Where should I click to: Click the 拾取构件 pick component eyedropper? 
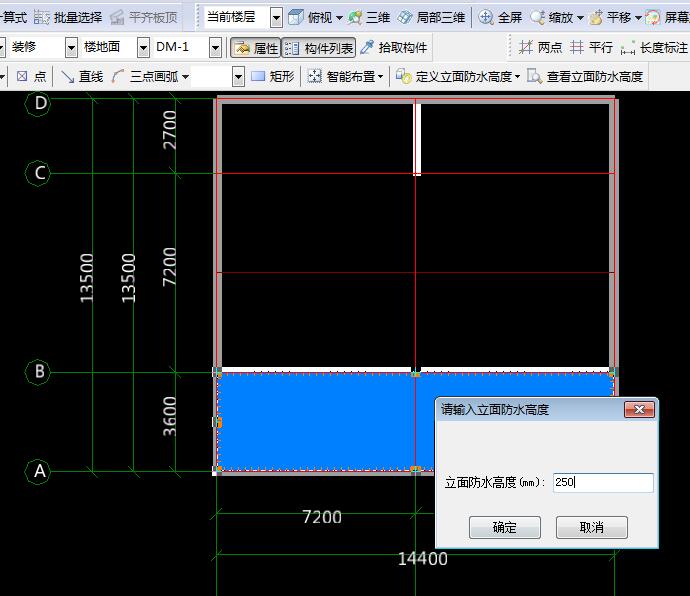(394, 48)
